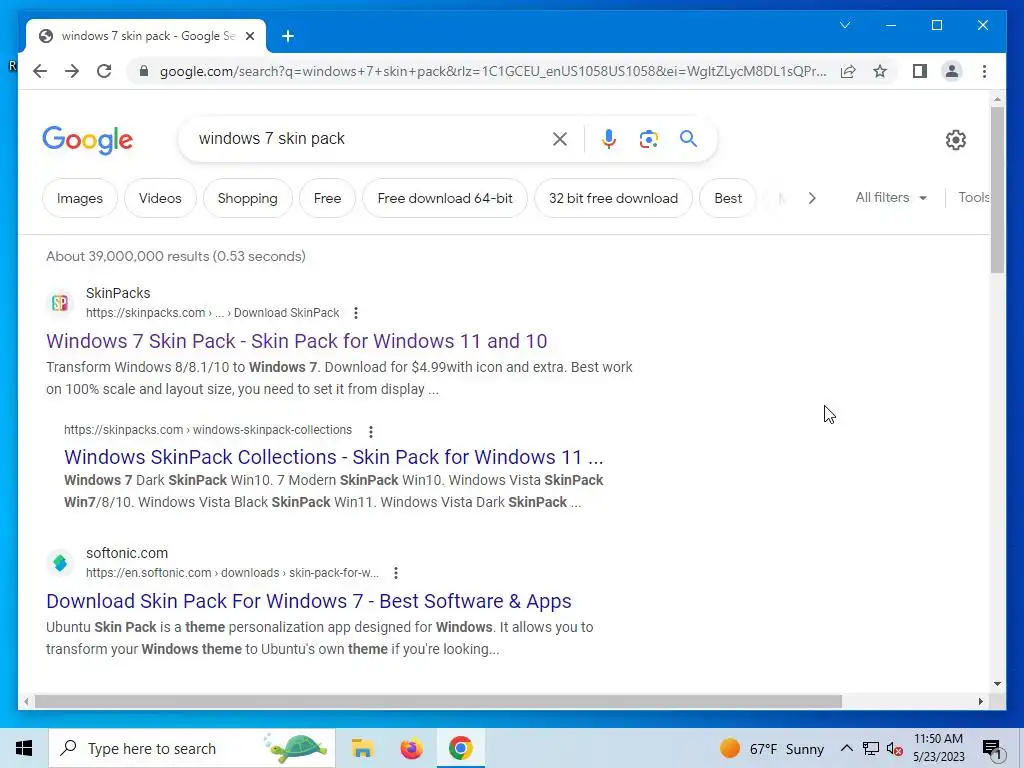The image size is (1024, 768).
Task: Share this page from the address bar
Action: pos(848,71)
